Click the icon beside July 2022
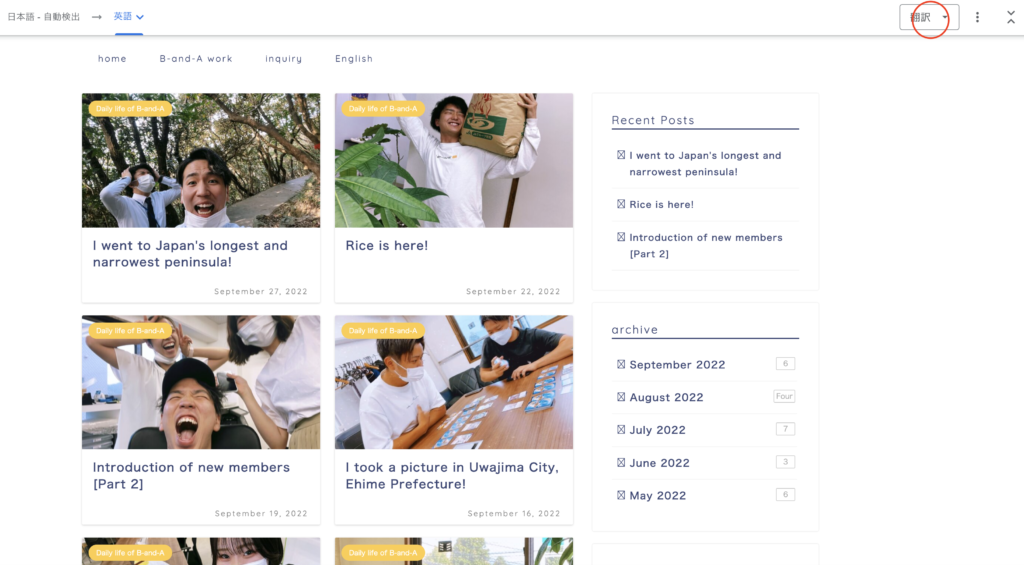The height and width of the screenshot is (565, 1024). click(621, 430)
